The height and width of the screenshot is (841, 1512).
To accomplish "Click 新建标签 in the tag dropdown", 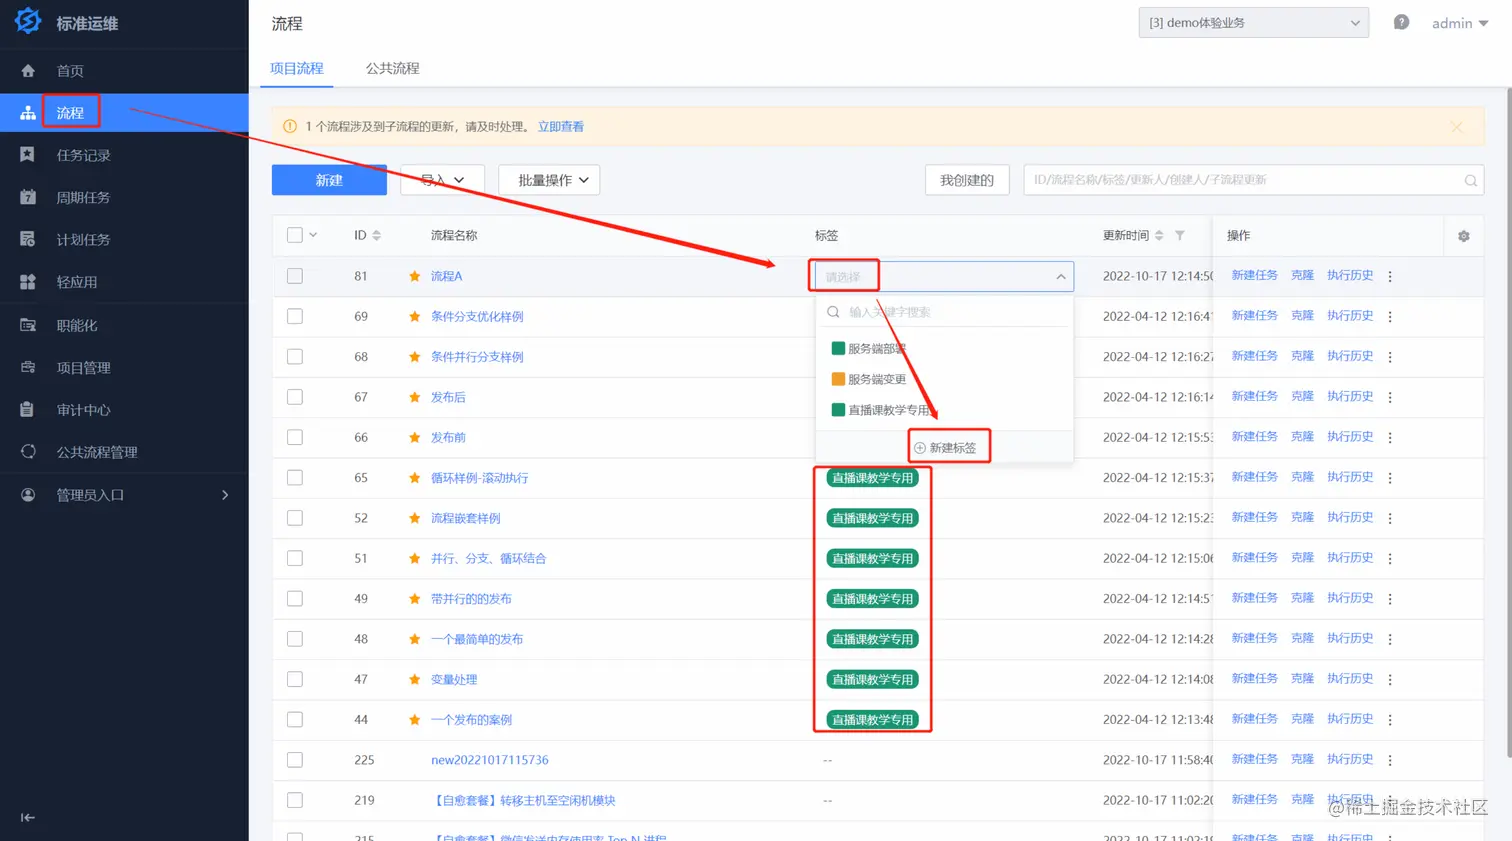I will 945,448.
